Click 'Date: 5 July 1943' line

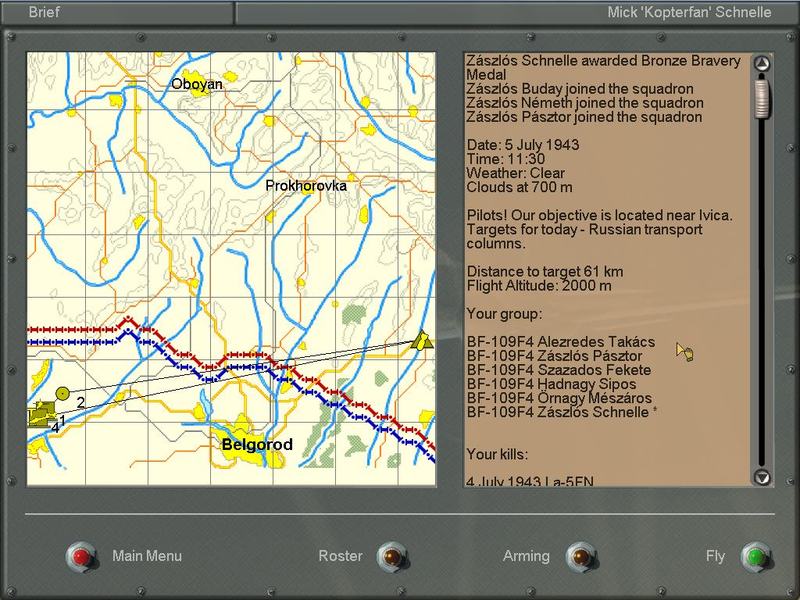tap(523, 145)
